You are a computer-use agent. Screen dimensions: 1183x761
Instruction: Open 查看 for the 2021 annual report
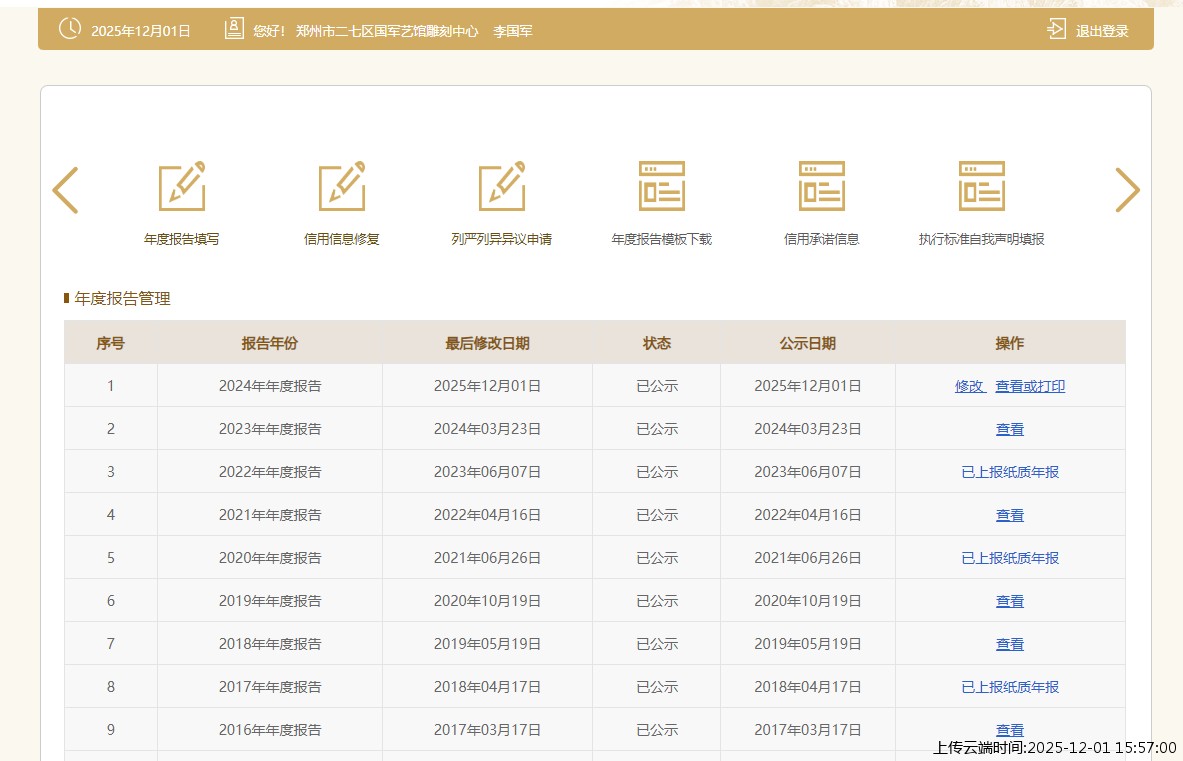click(x=1010, y=515)
